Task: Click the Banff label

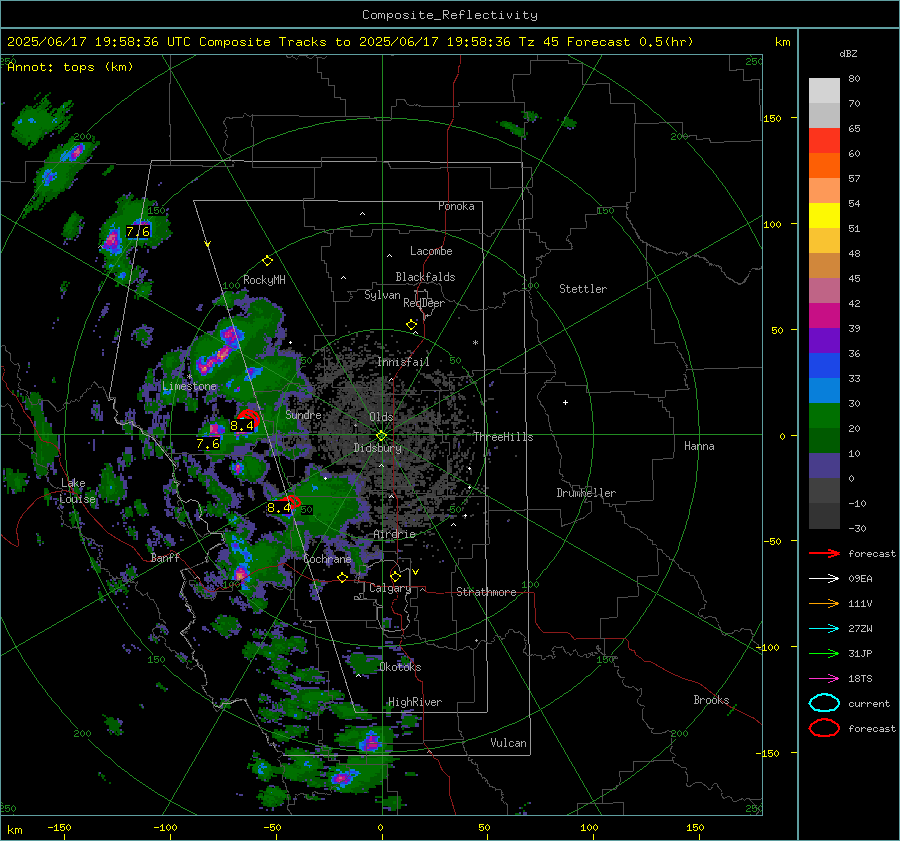Action: 165,558
